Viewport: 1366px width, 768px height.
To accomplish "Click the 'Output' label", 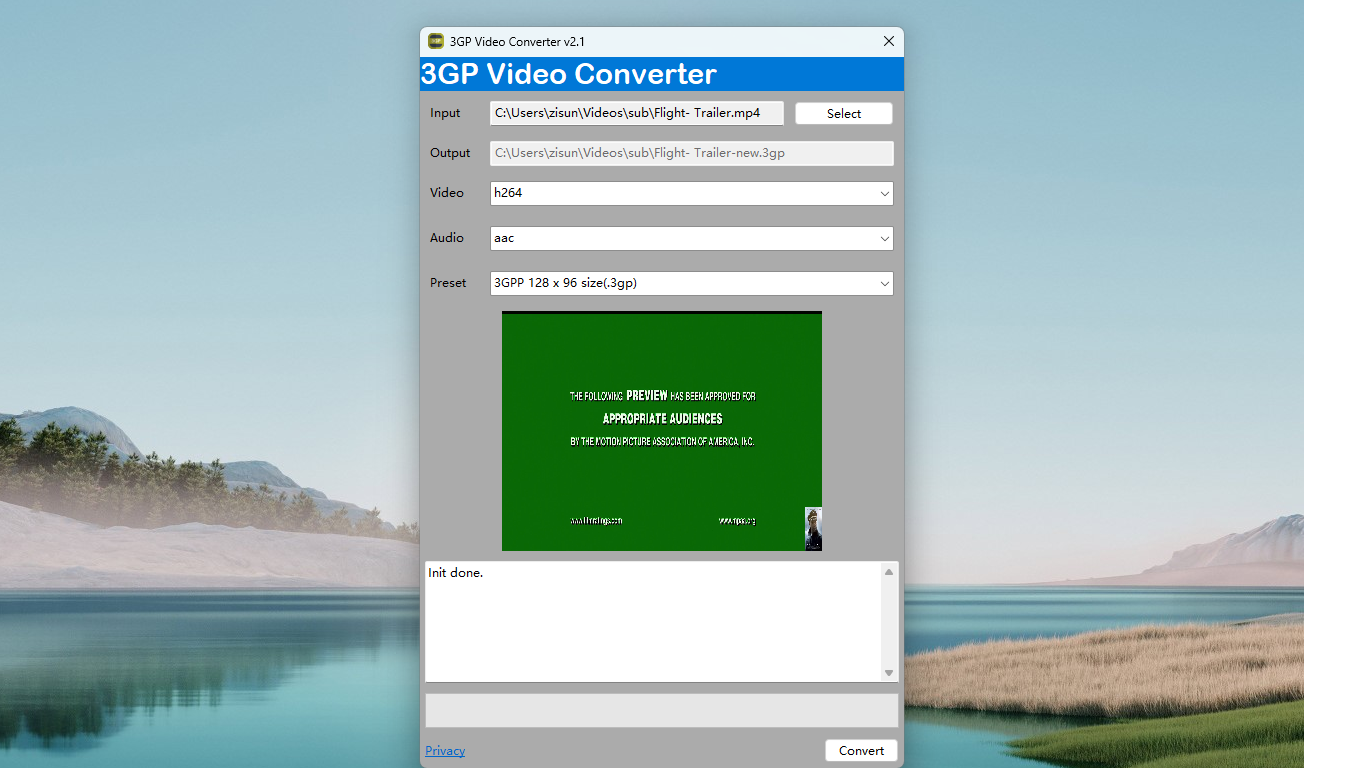I will tap(450, 153).
